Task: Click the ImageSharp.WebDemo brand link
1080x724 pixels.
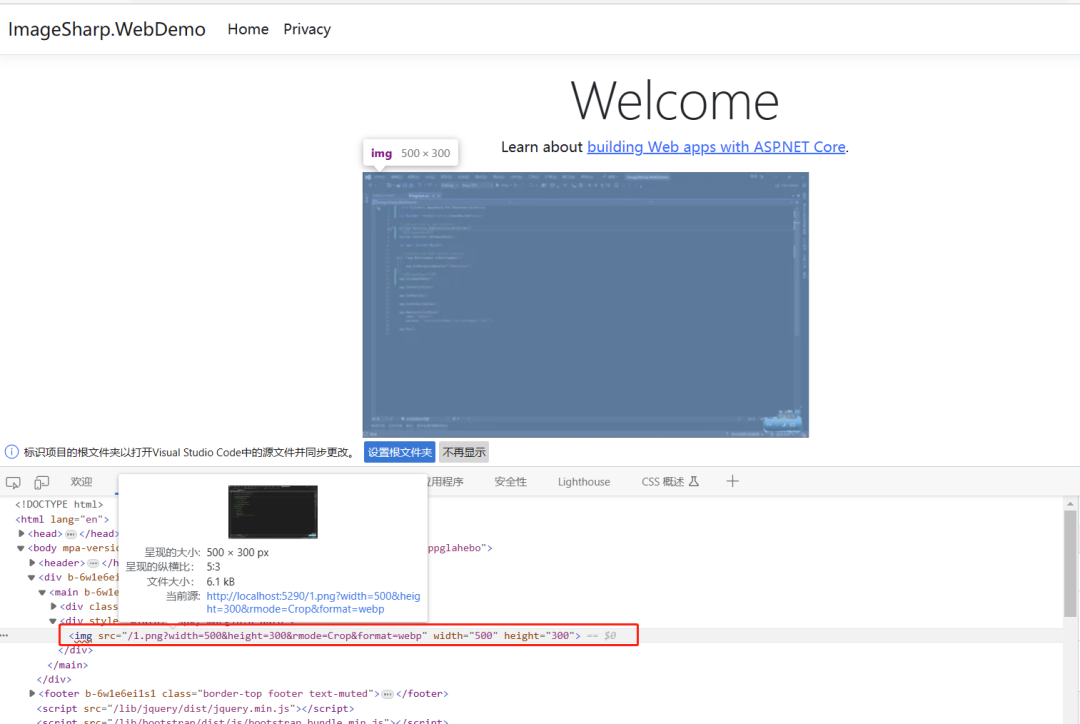Action: pos(107,29)
